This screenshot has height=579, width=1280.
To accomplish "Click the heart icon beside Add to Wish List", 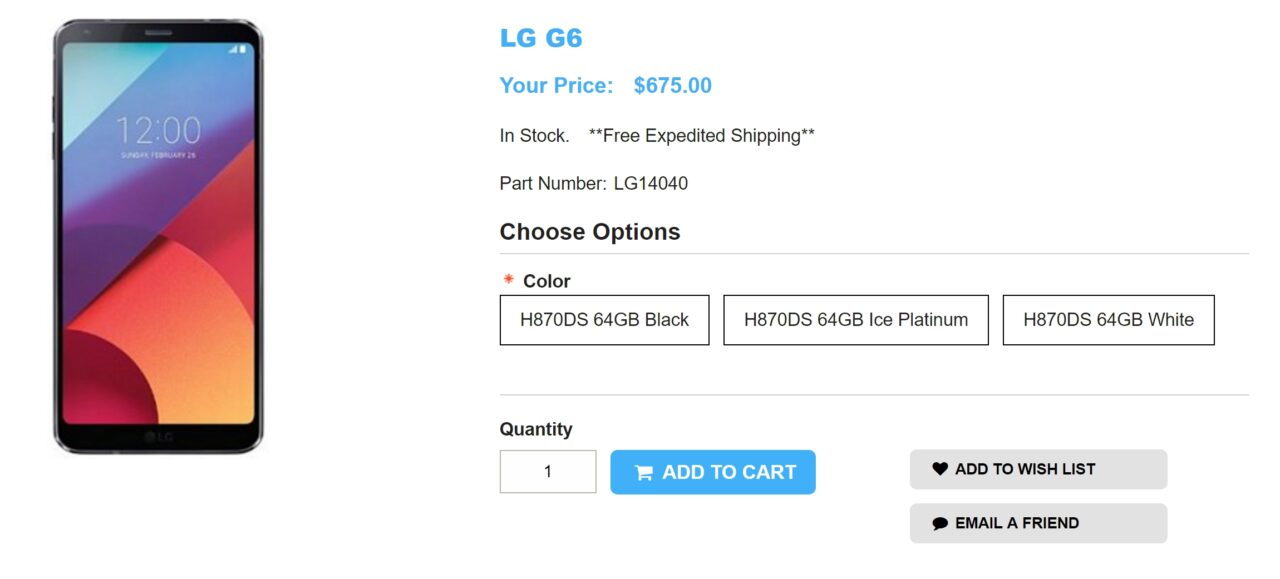I will tap(939, 469).
